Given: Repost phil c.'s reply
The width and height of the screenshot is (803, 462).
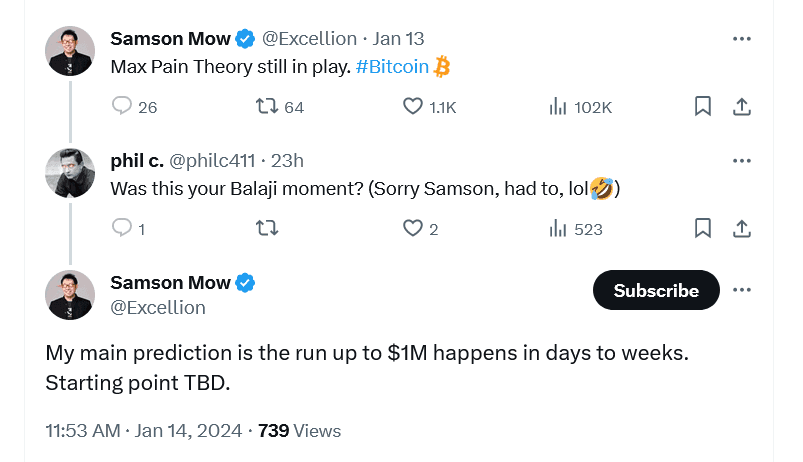Looking at the screenshot, I should click(x=268, y=229).
